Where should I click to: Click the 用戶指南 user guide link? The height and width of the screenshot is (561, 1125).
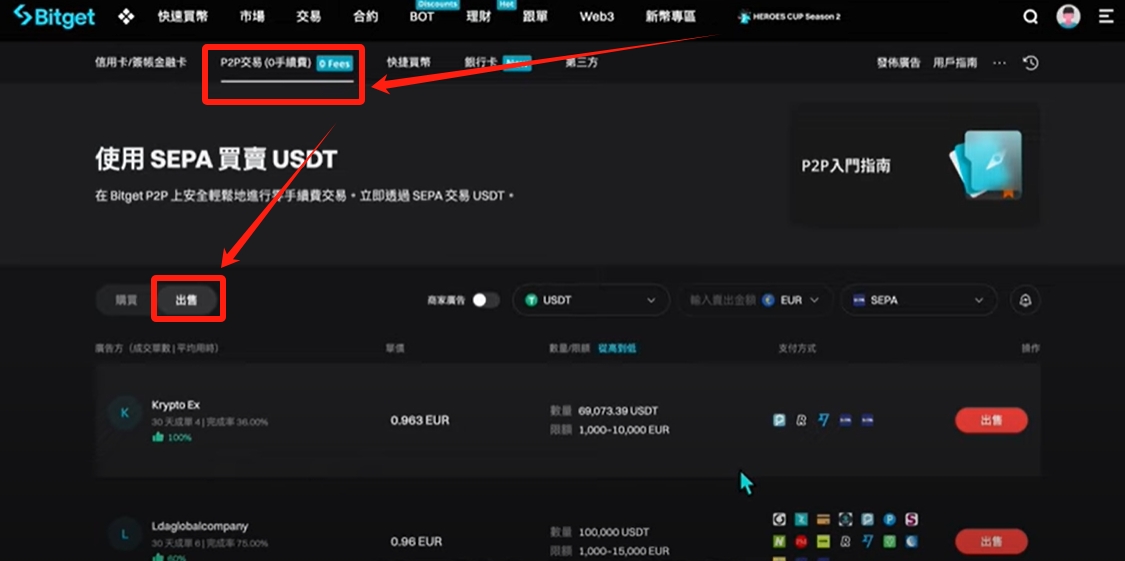[955, 63]
